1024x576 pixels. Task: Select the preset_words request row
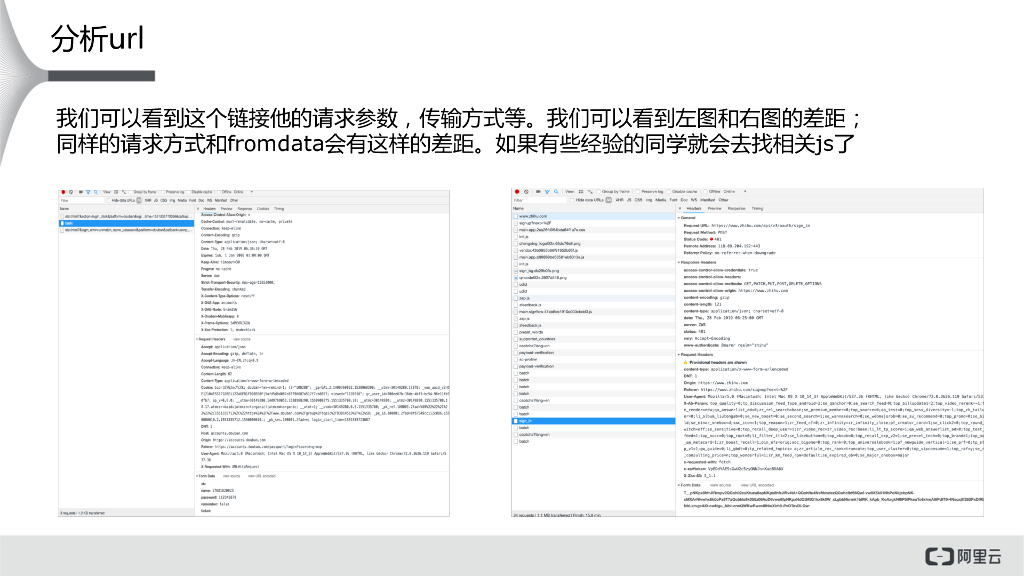point(594,332)
